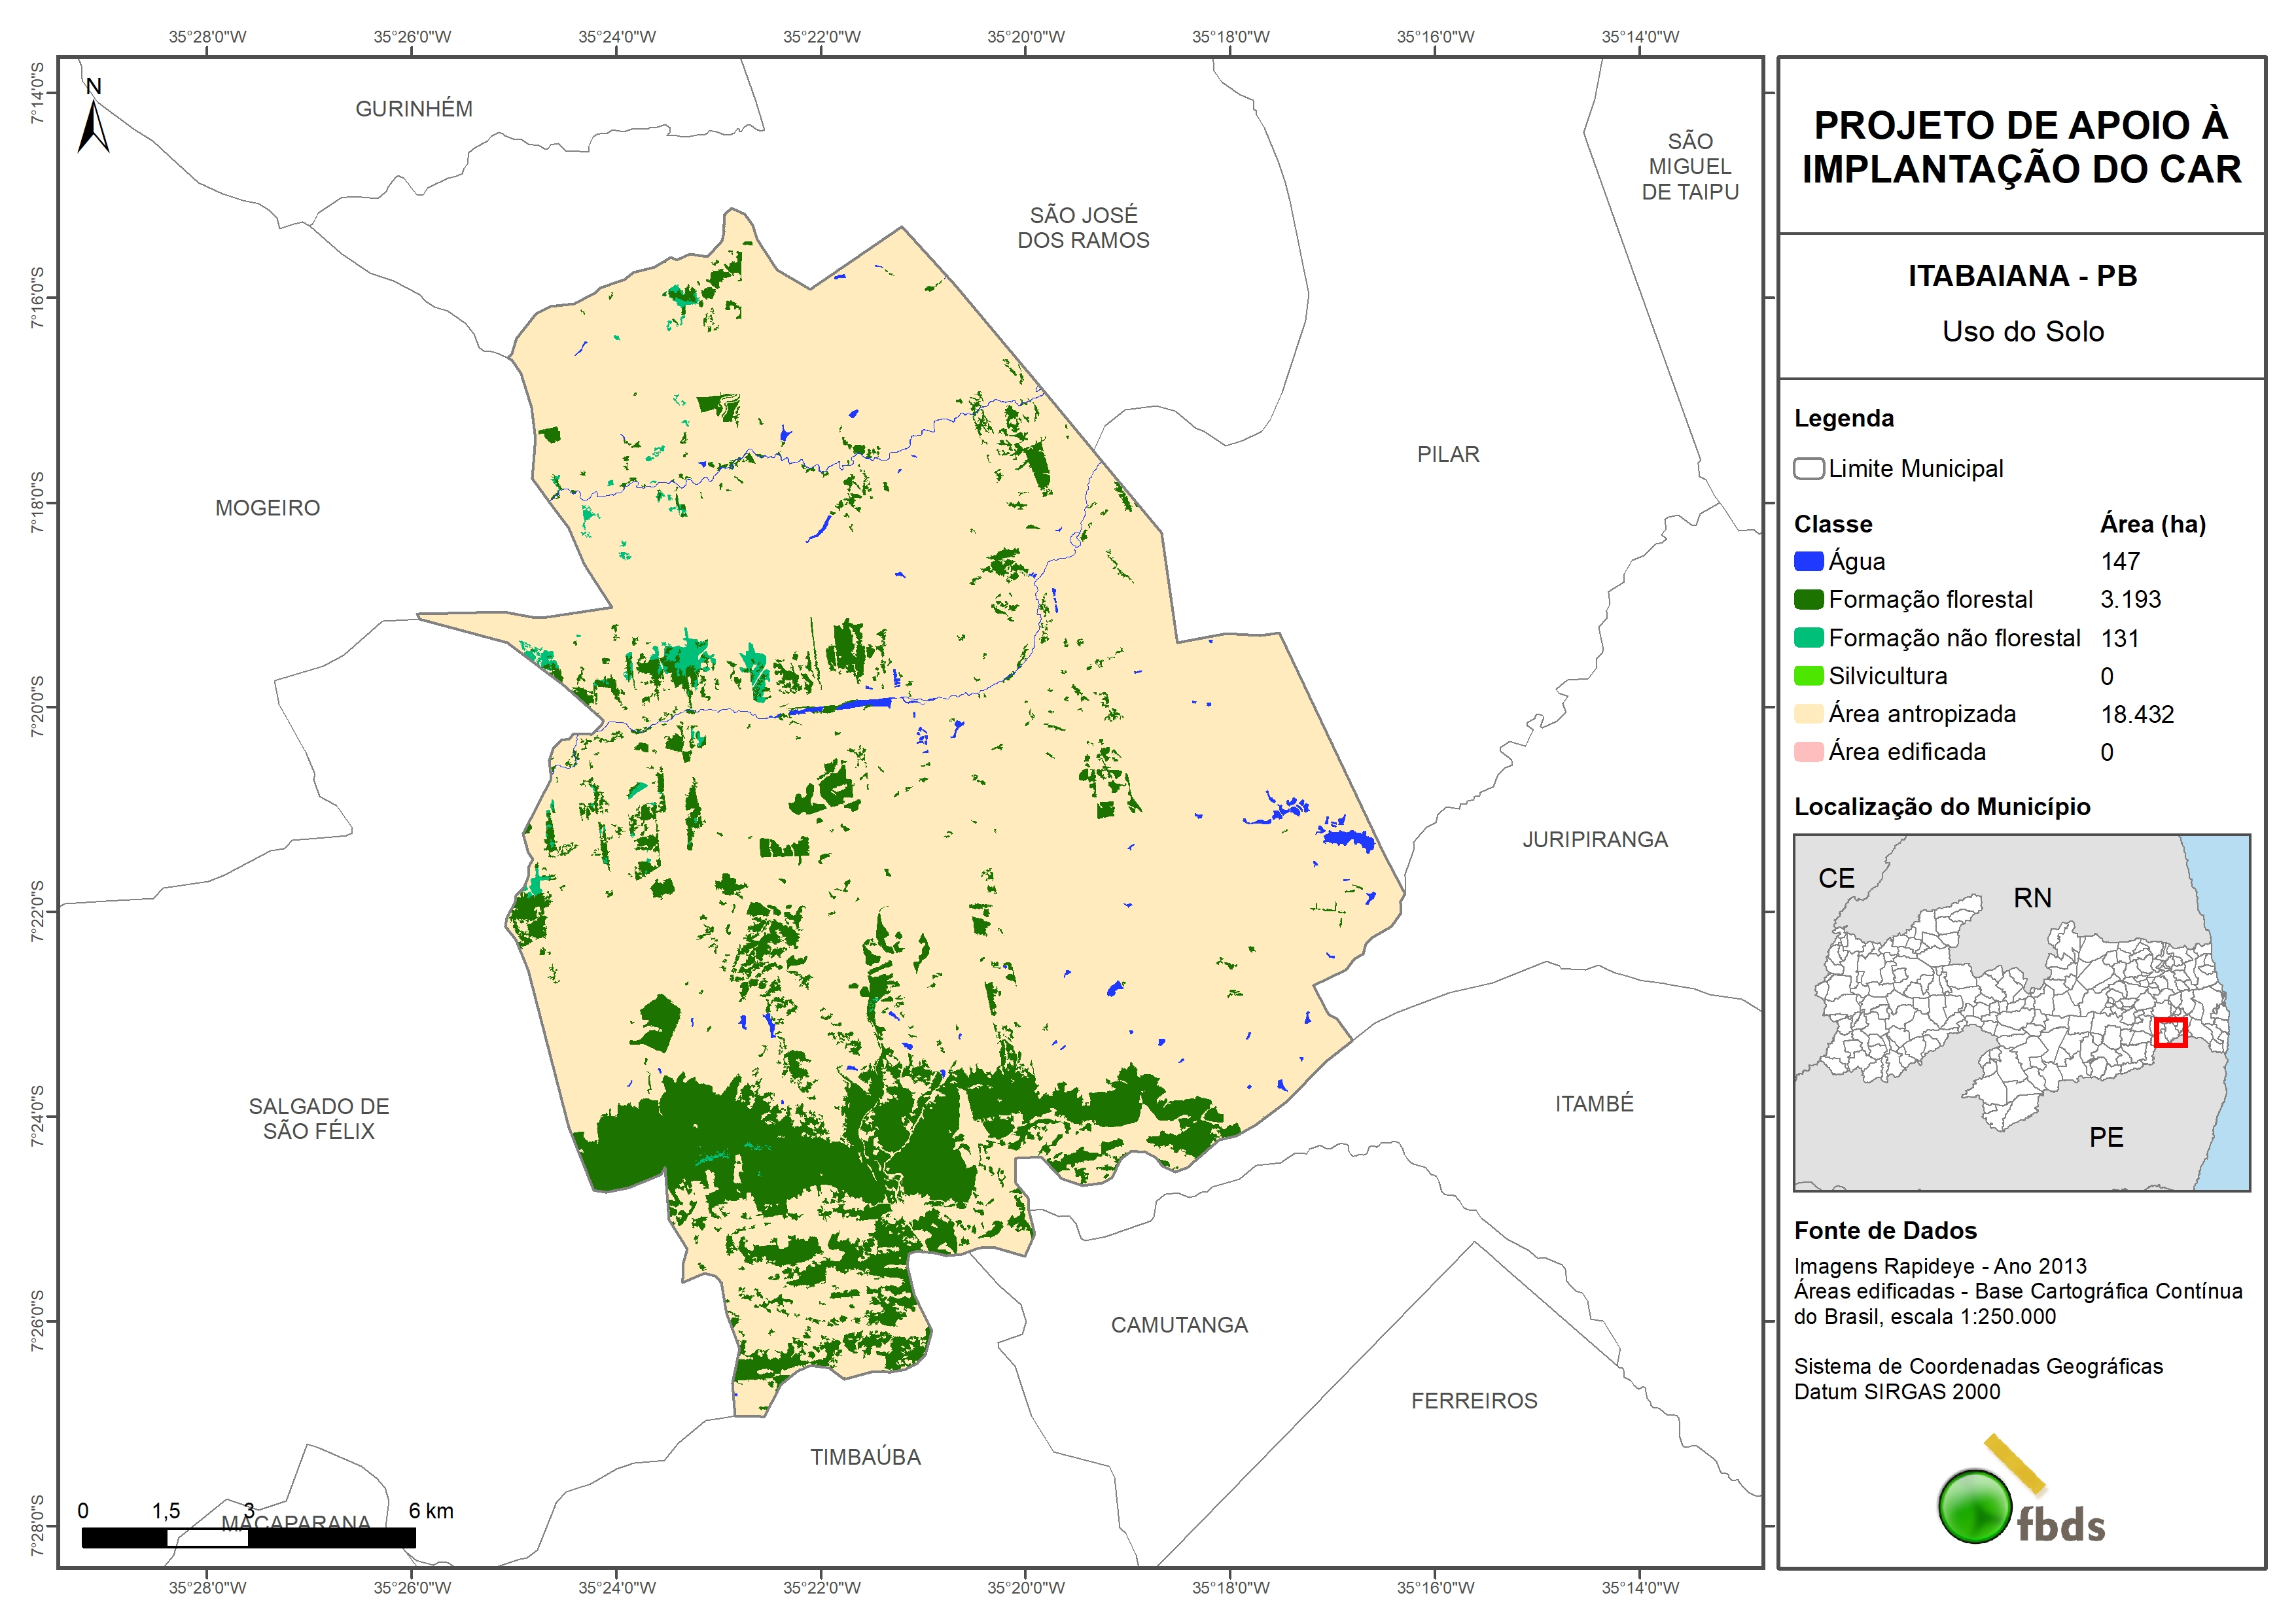Click the Silvicultura bright green swatch
Screen dimensions: 2296x1623
[1808, 676]
